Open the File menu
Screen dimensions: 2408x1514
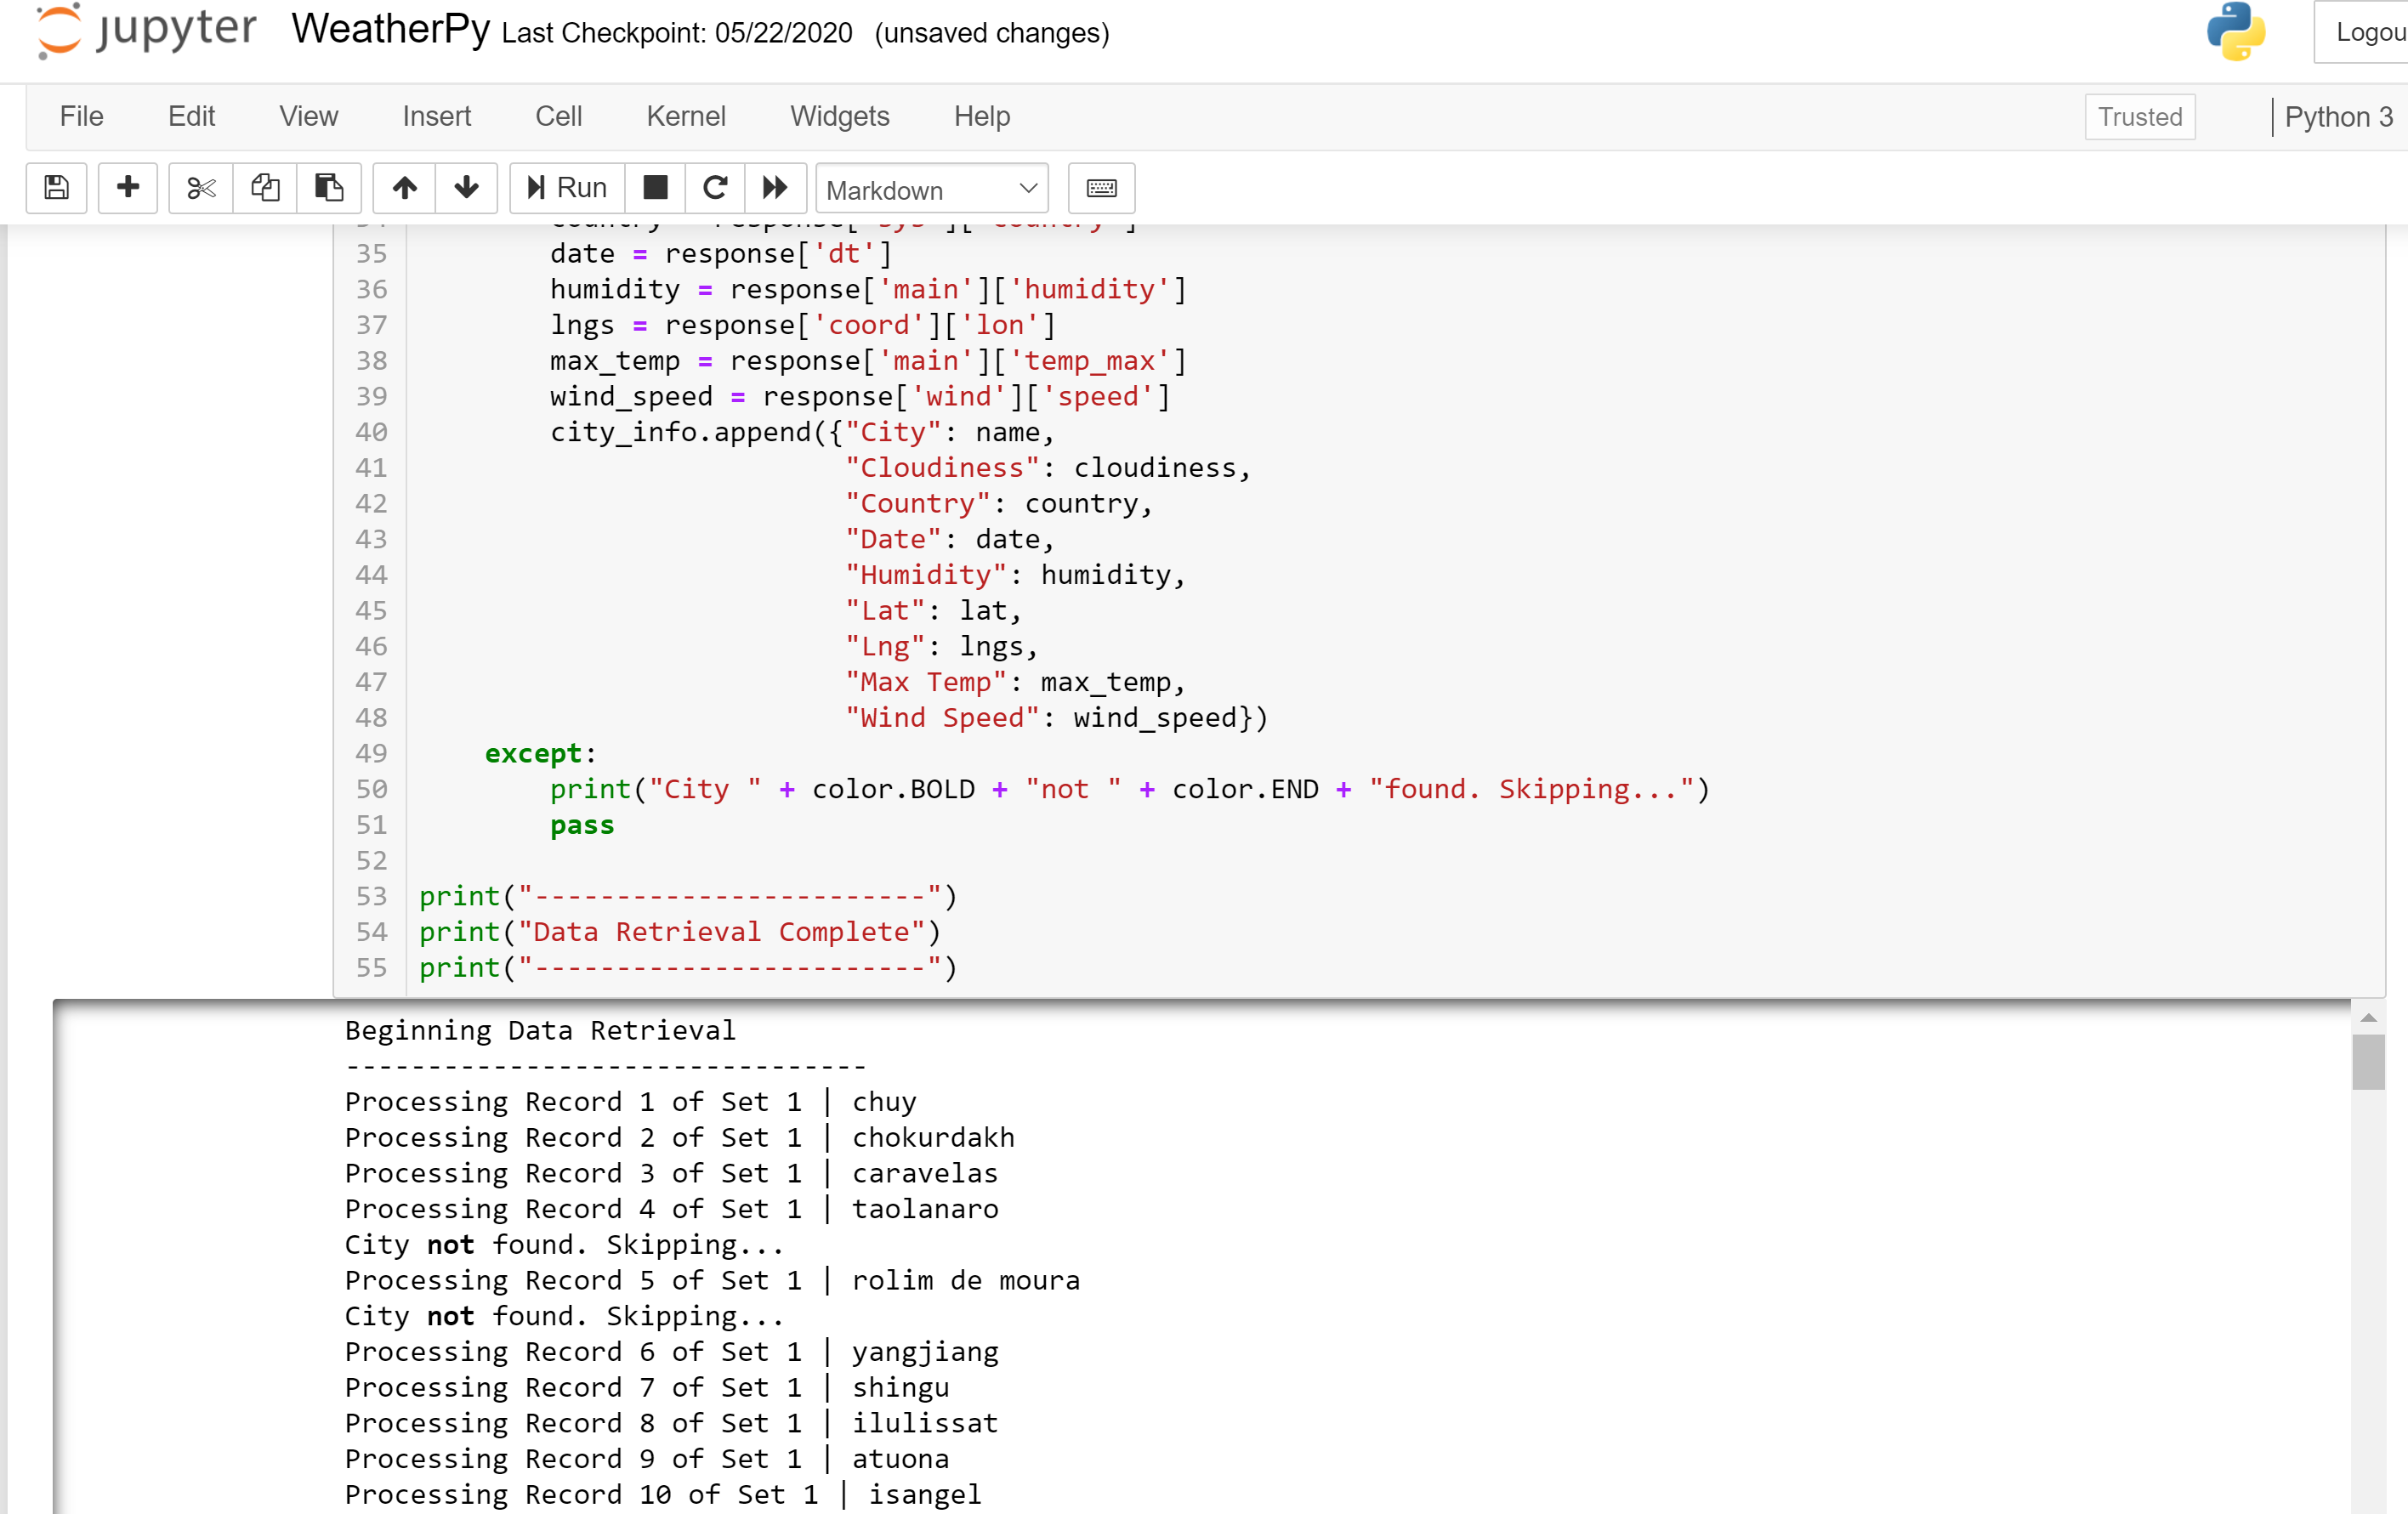coord(81,116)
